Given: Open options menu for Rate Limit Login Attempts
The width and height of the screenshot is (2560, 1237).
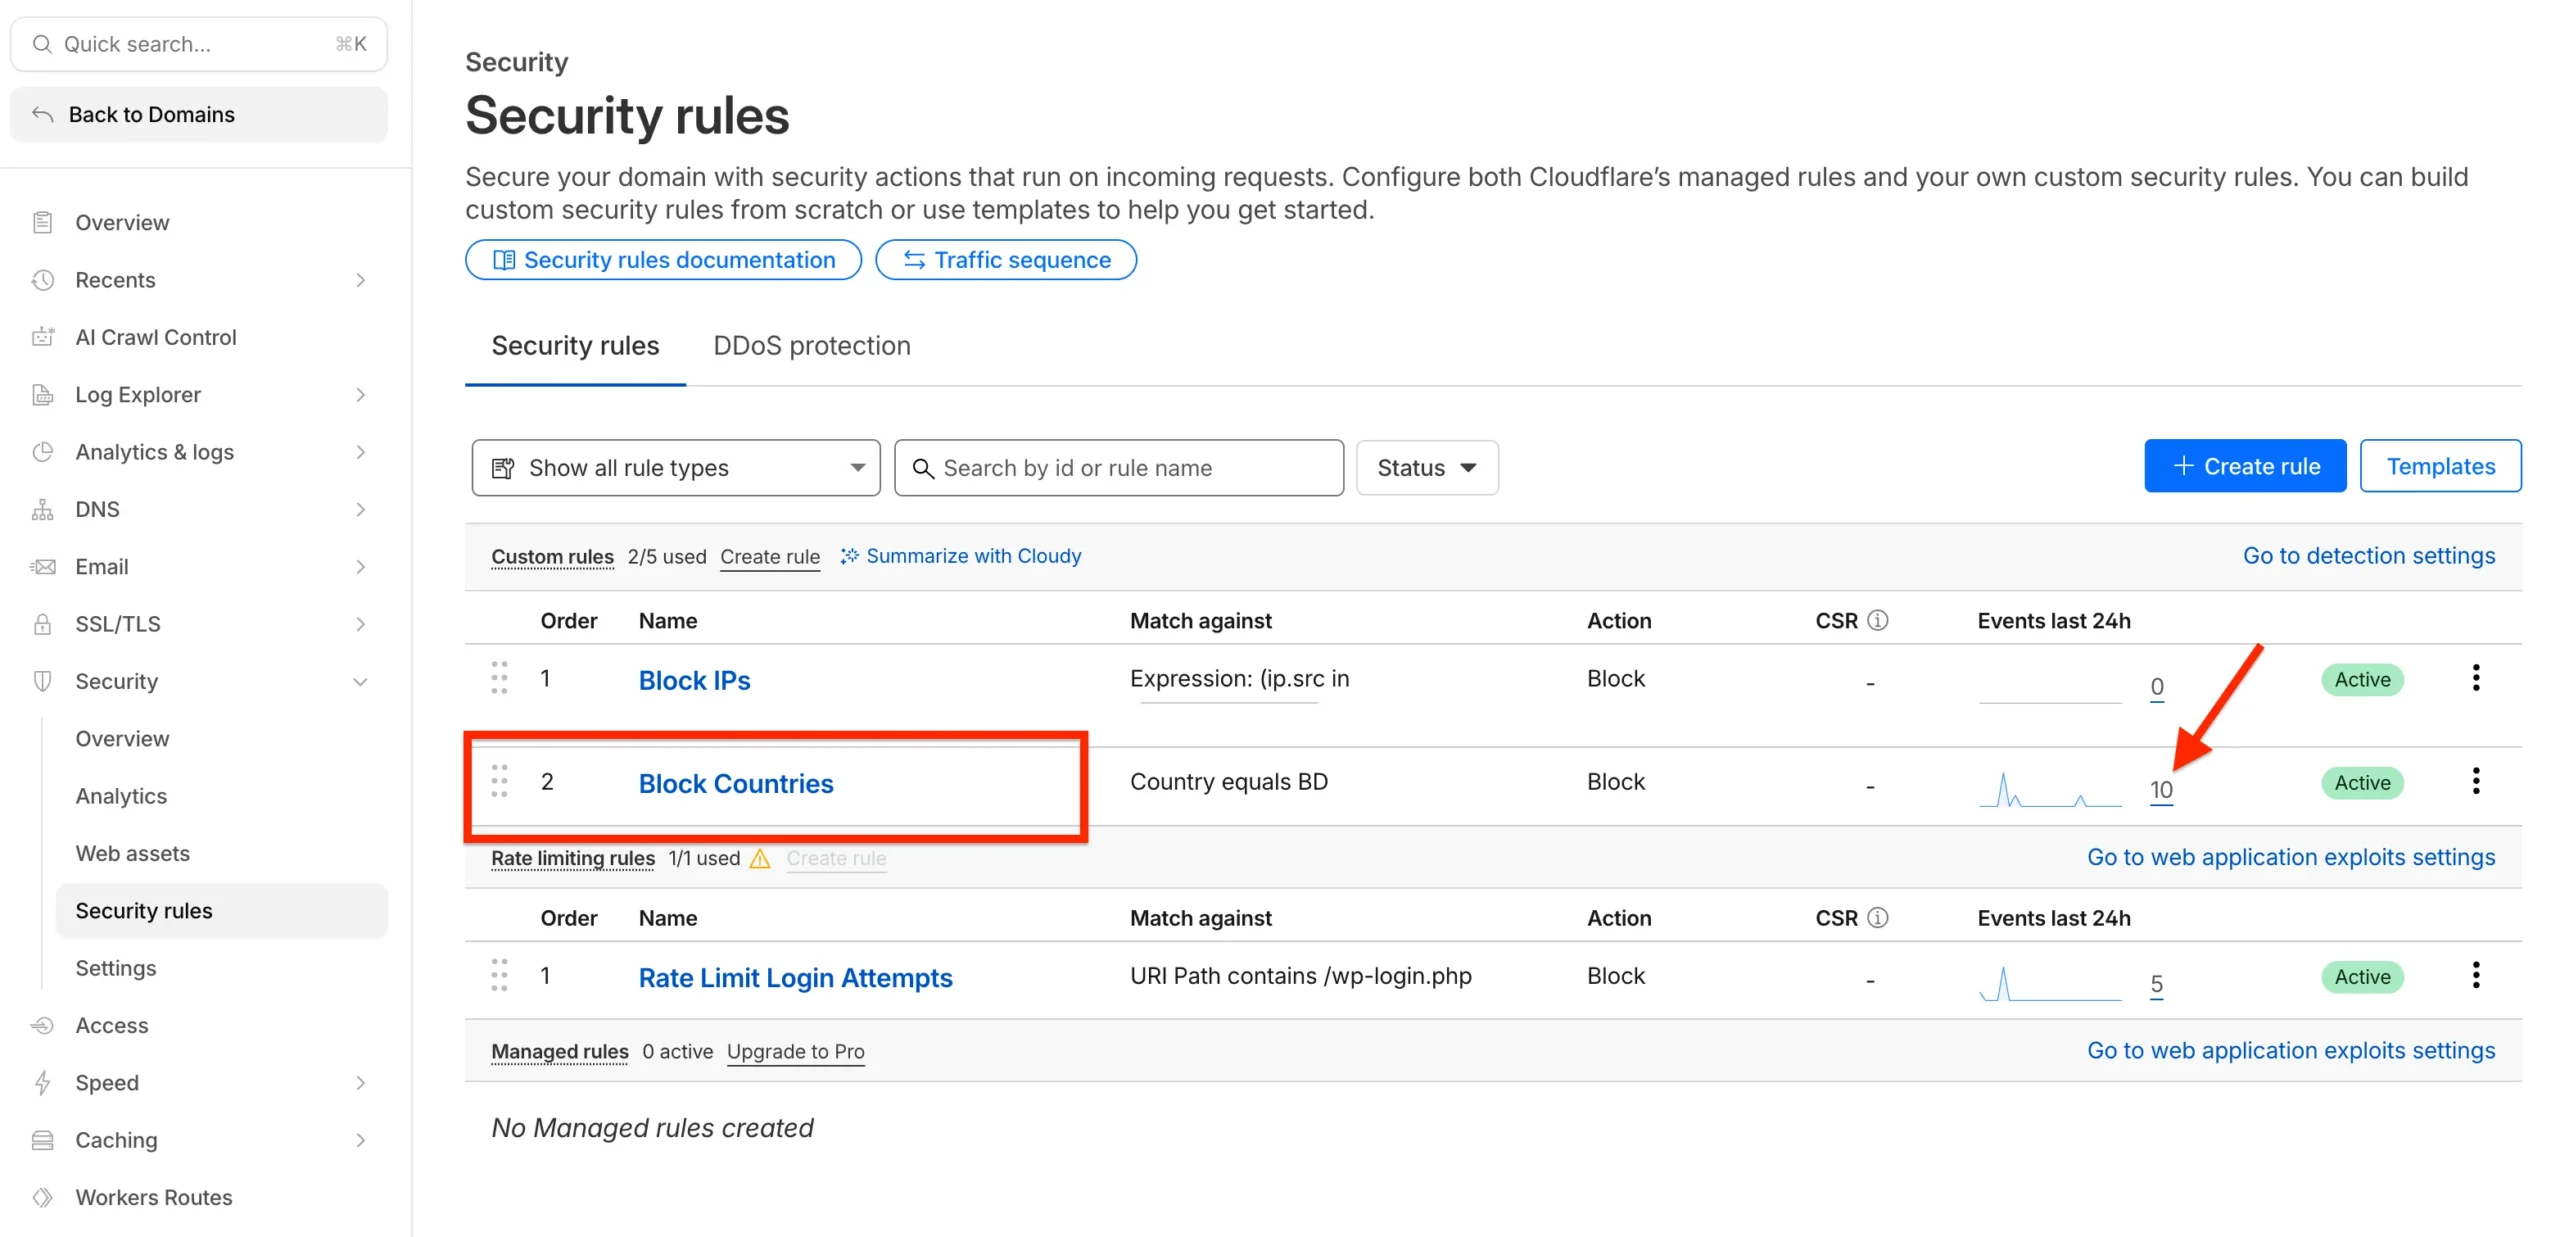Looking at the screenshot, I should 2475,975.
